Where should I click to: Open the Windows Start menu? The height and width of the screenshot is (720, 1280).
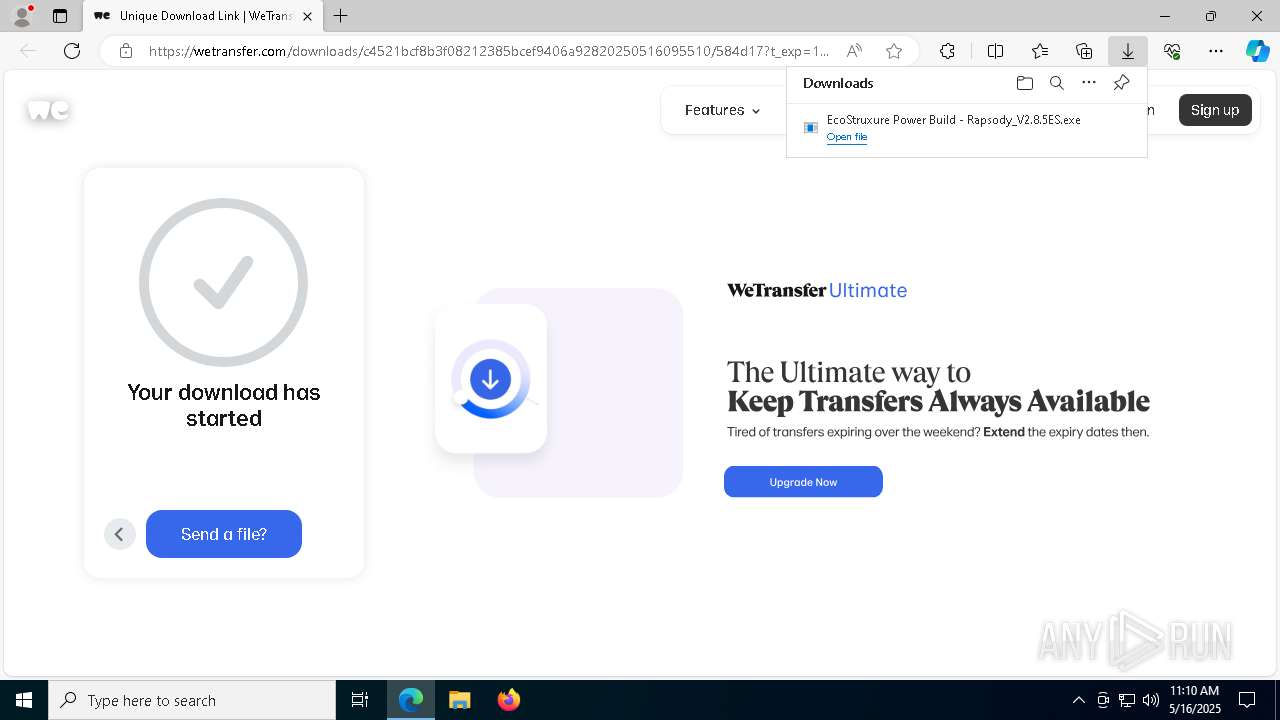click(24, 700)
